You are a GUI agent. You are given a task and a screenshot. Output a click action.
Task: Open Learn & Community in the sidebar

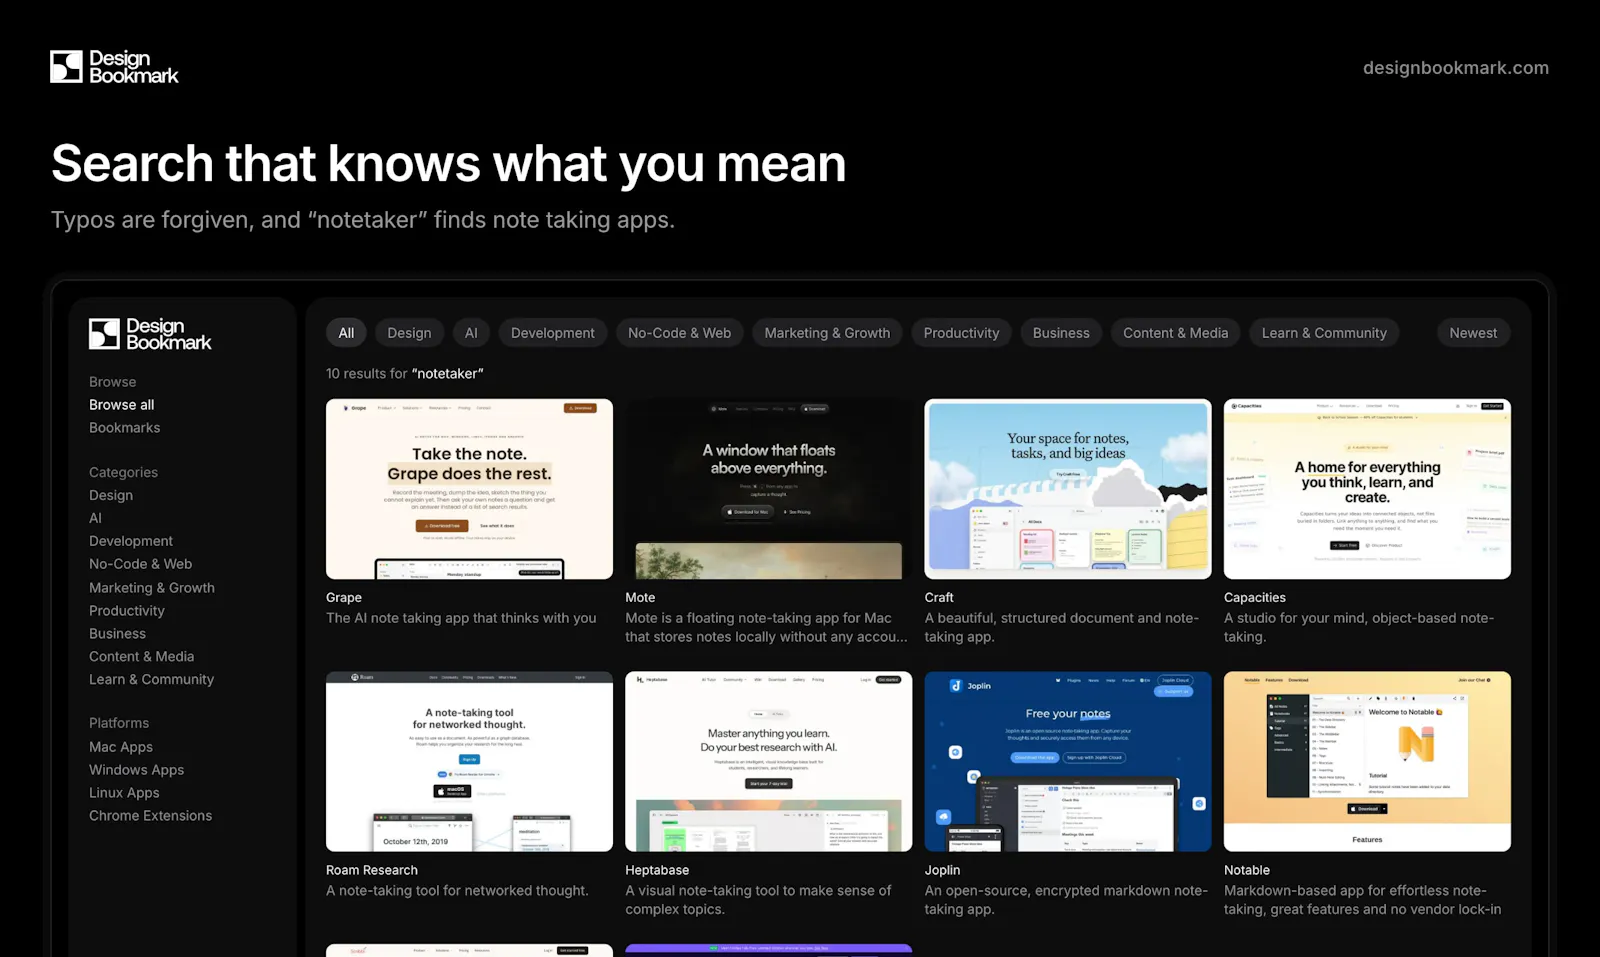152,680
